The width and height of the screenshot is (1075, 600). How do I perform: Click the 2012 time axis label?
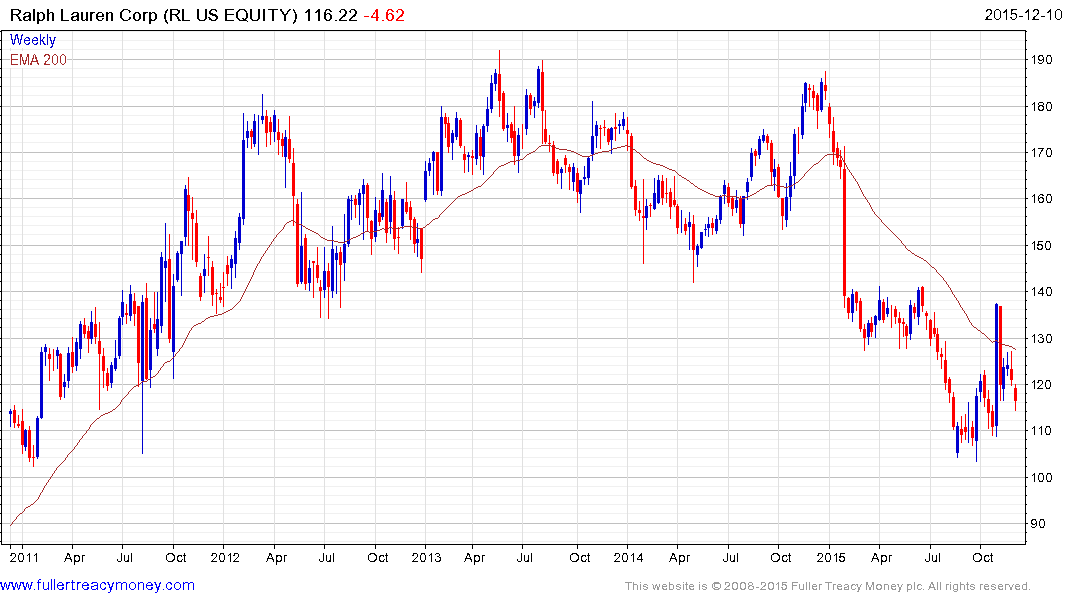click(225, 557)
